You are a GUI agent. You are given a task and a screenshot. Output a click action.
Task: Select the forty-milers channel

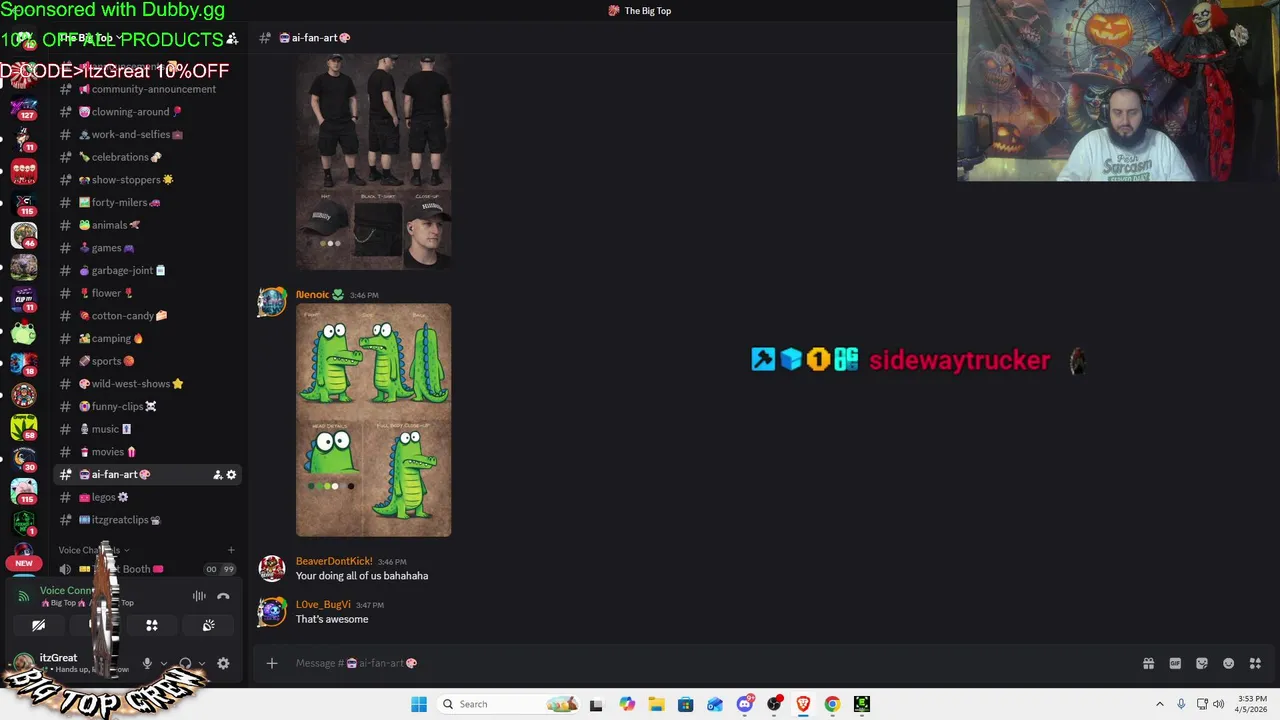[x=147, y=202]
